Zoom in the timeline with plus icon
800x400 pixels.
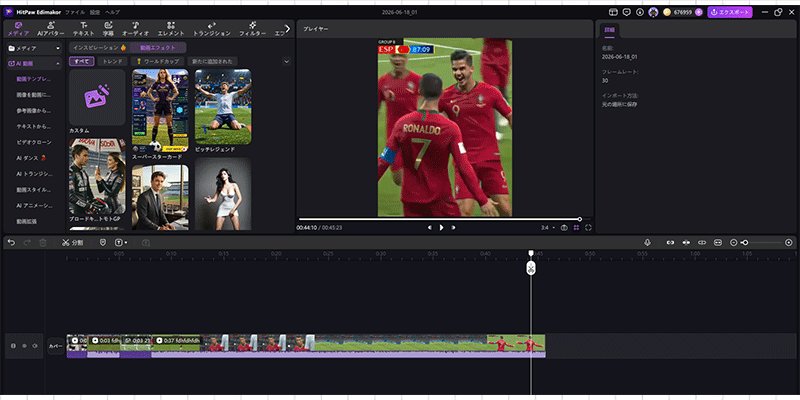pyautogui.click(x=789, y=243)
